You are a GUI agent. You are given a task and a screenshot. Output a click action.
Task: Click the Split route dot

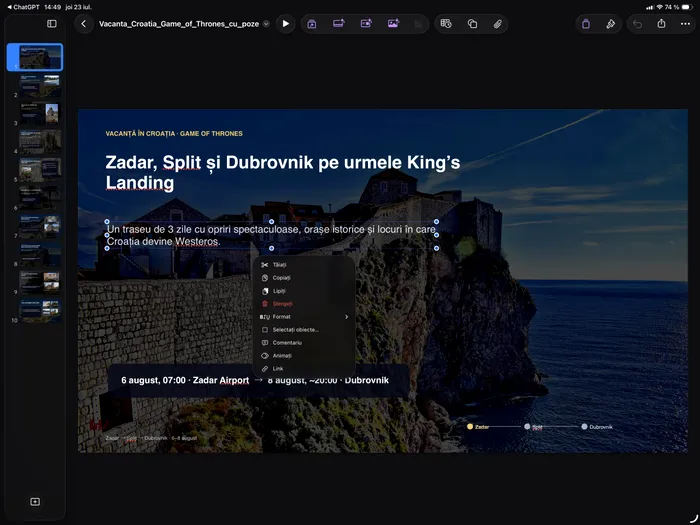(x=527, y=427)
